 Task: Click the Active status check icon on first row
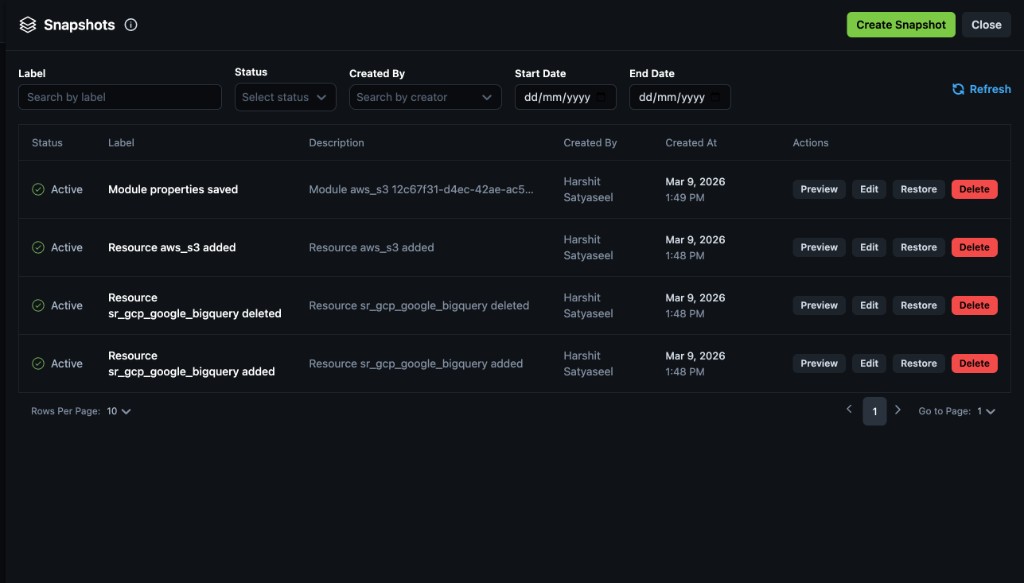[x=39, y=189]
